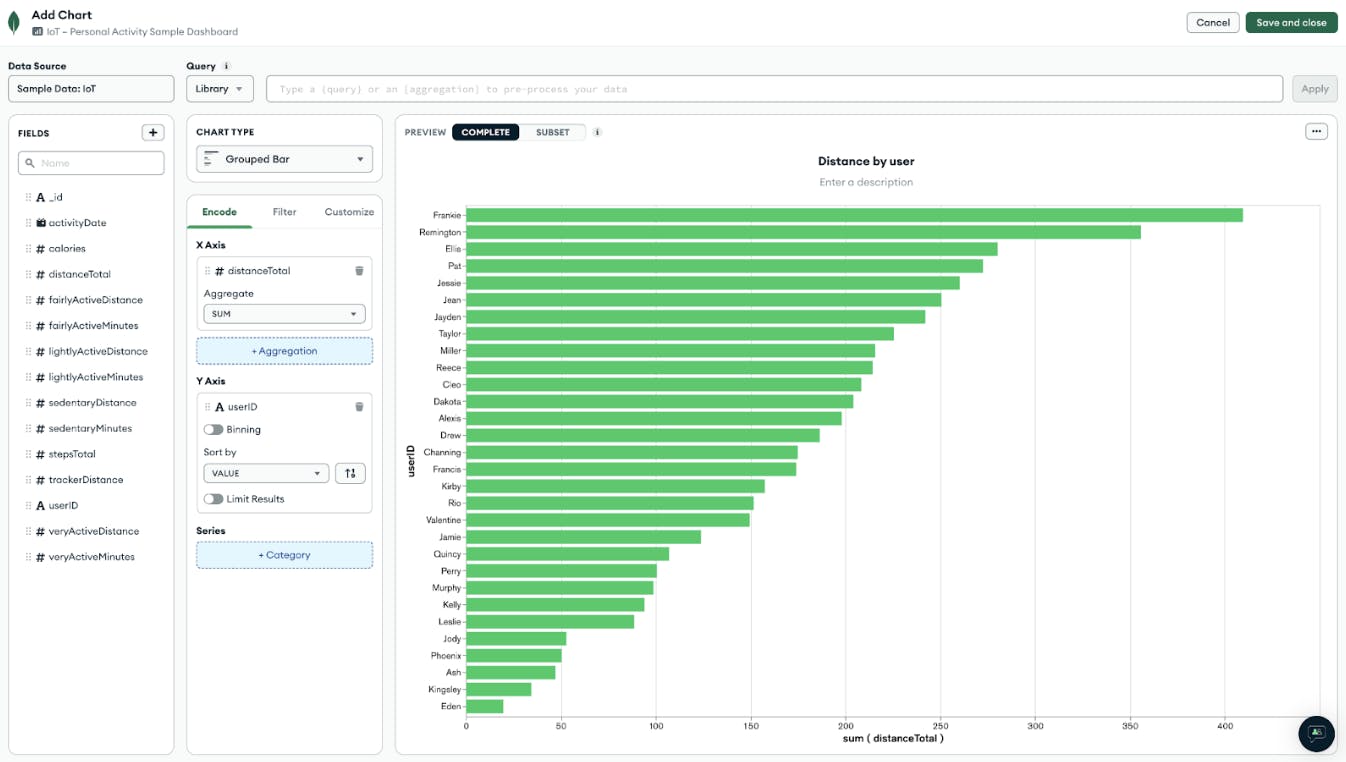Select the lightlyActiveDistance field
The image size is (1346, 762).
coord(98,351)
